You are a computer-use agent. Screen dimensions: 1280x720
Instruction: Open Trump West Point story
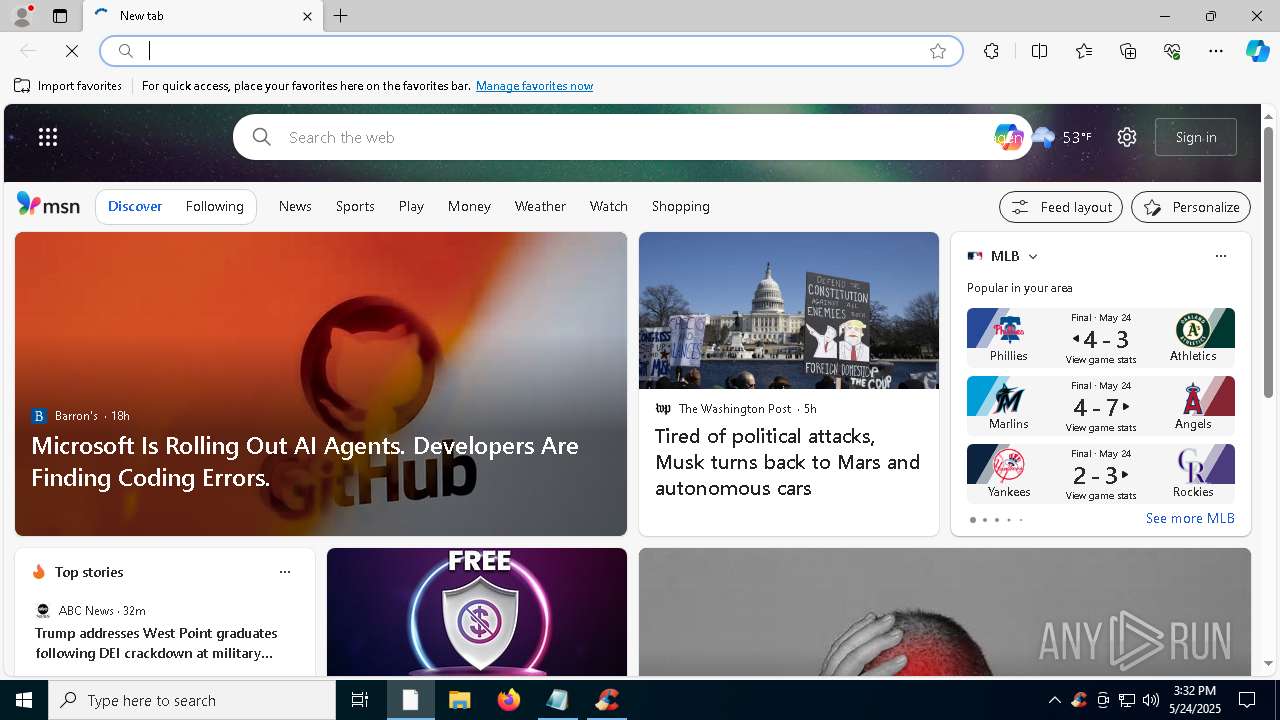[156, 643]
